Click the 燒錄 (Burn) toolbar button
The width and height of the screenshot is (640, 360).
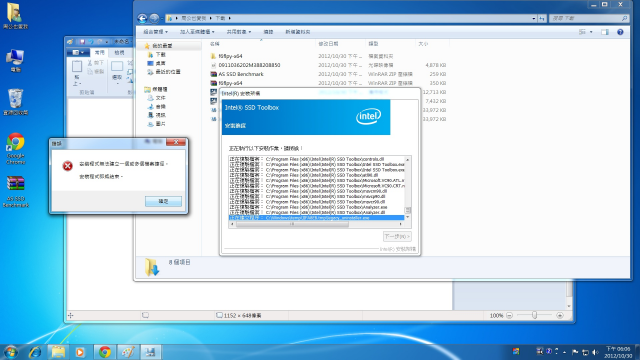(268, 32)
